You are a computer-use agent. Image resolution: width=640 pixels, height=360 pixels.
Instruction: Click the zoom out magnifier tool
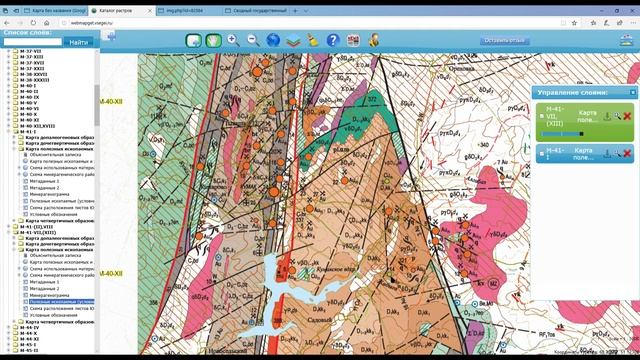click(x=253, y=40)
